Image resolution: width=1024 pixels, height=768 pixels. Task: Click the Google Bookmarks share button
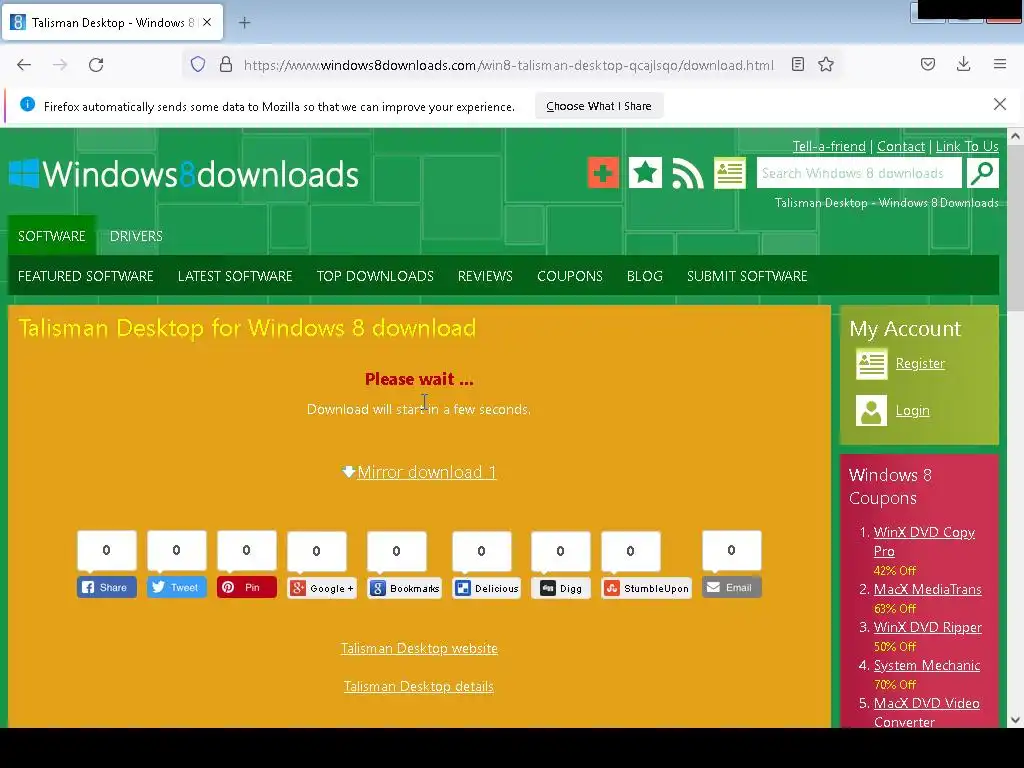pos(404,588)
